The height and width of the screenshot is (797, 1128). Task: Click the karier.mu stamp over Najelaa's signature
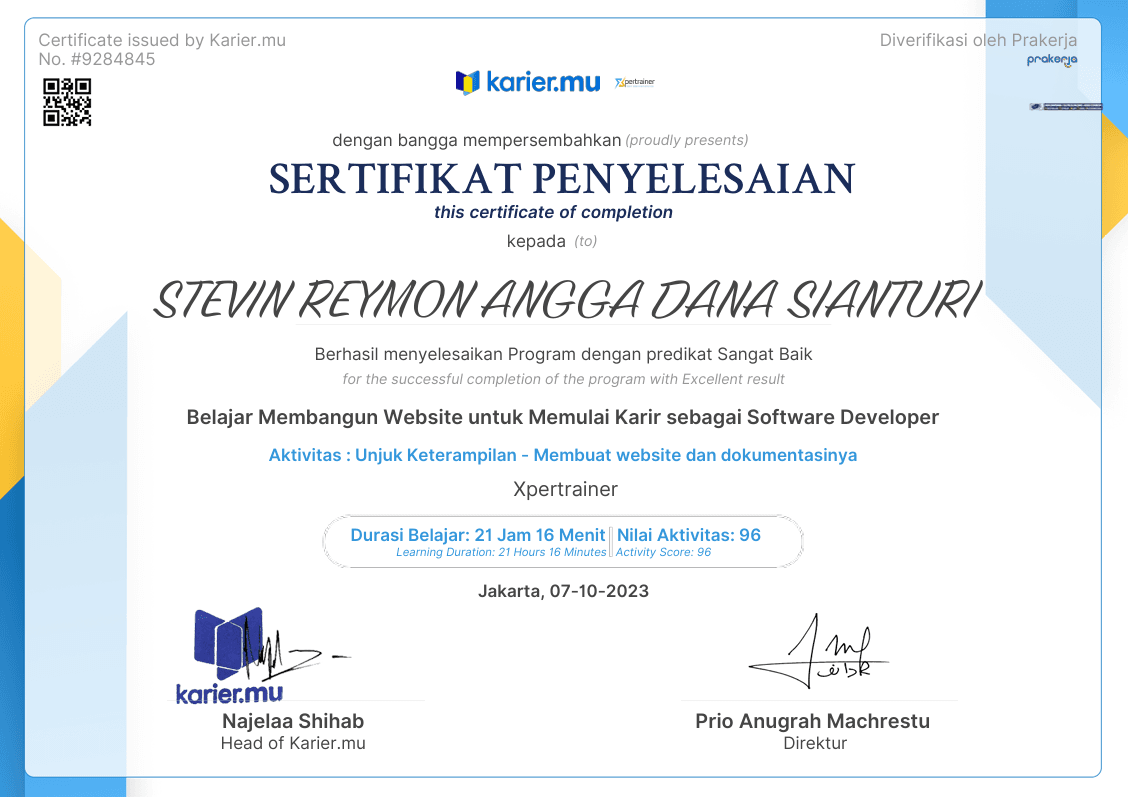229,656
